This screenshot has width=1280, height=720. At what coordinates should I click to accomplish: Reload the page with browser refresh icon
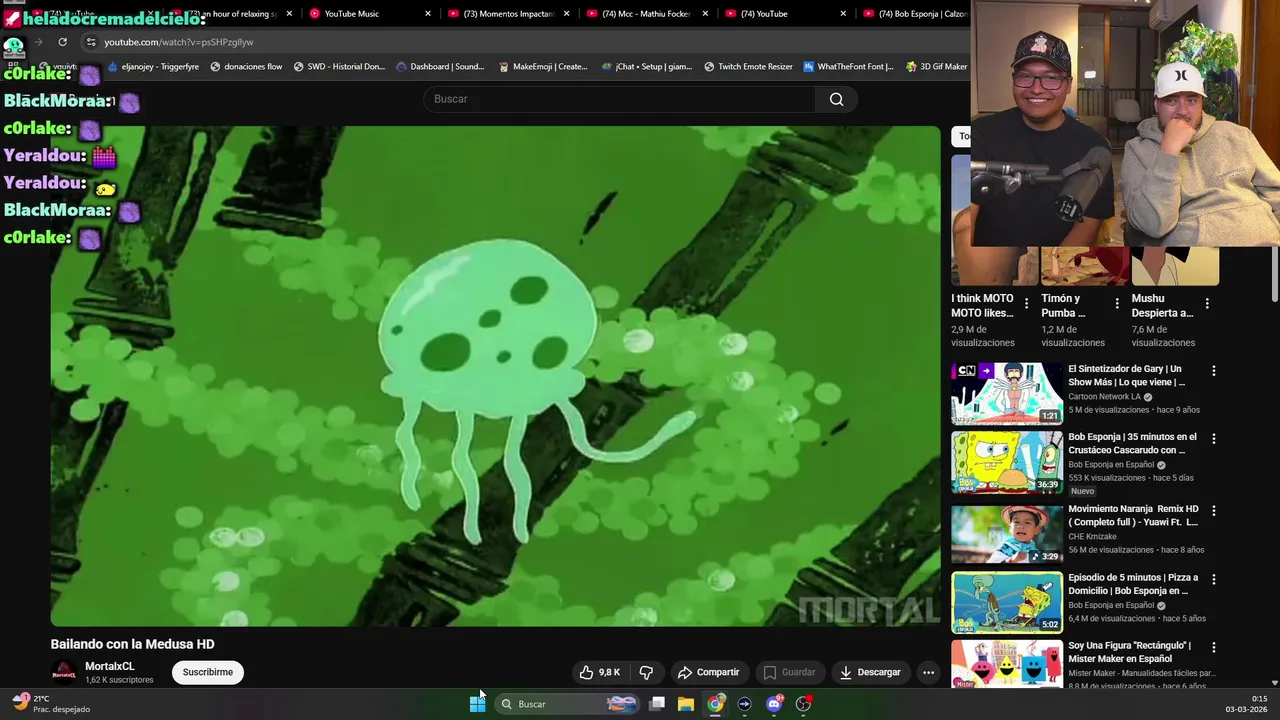pos(62,42)
